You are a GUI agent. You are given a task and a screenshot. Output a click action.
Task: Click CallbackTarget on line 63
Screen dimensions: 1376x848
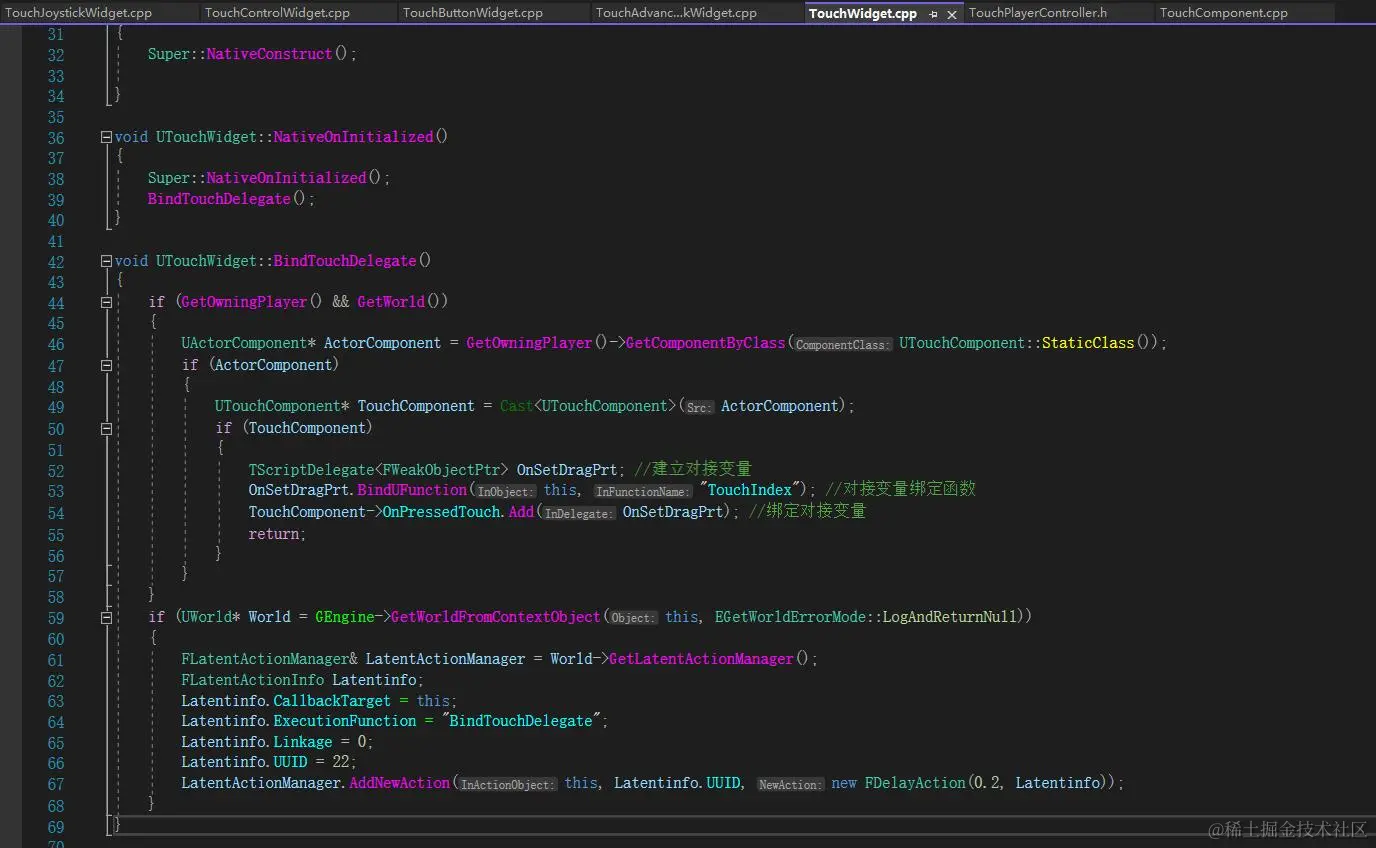pos(332,701)
